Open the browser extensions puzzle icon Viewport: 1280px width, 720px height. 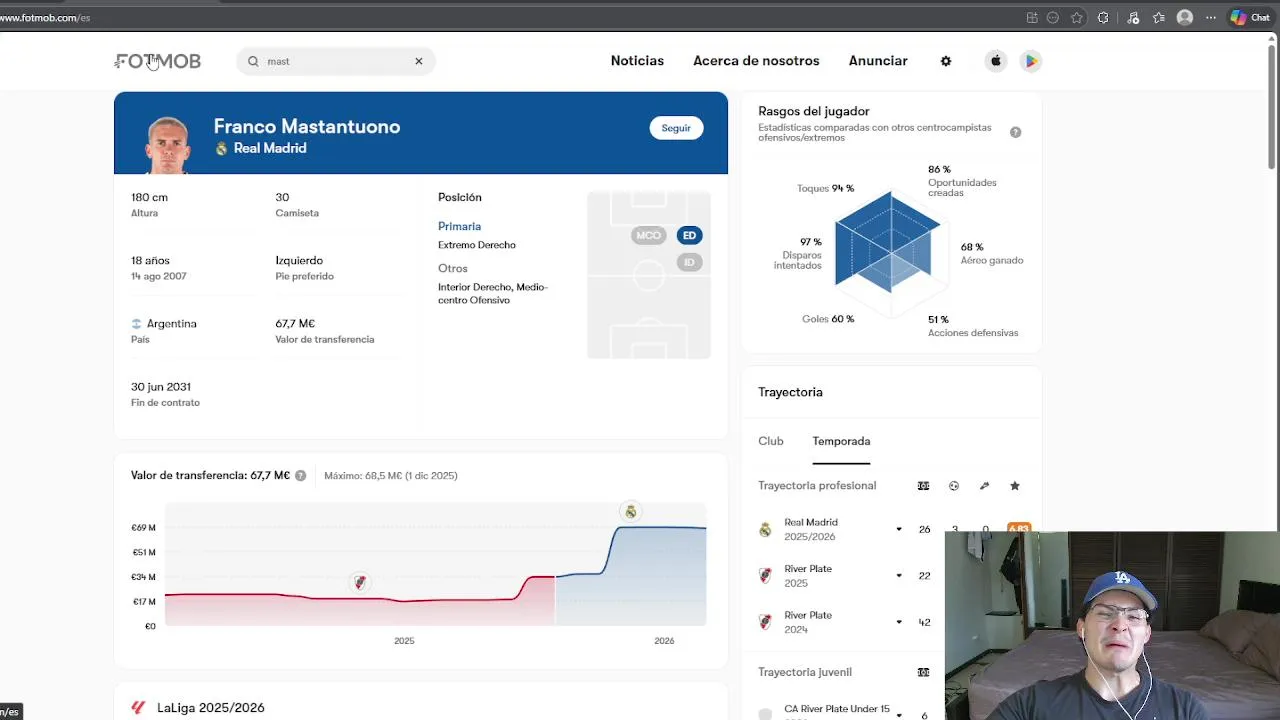(x=1103, y=17)
